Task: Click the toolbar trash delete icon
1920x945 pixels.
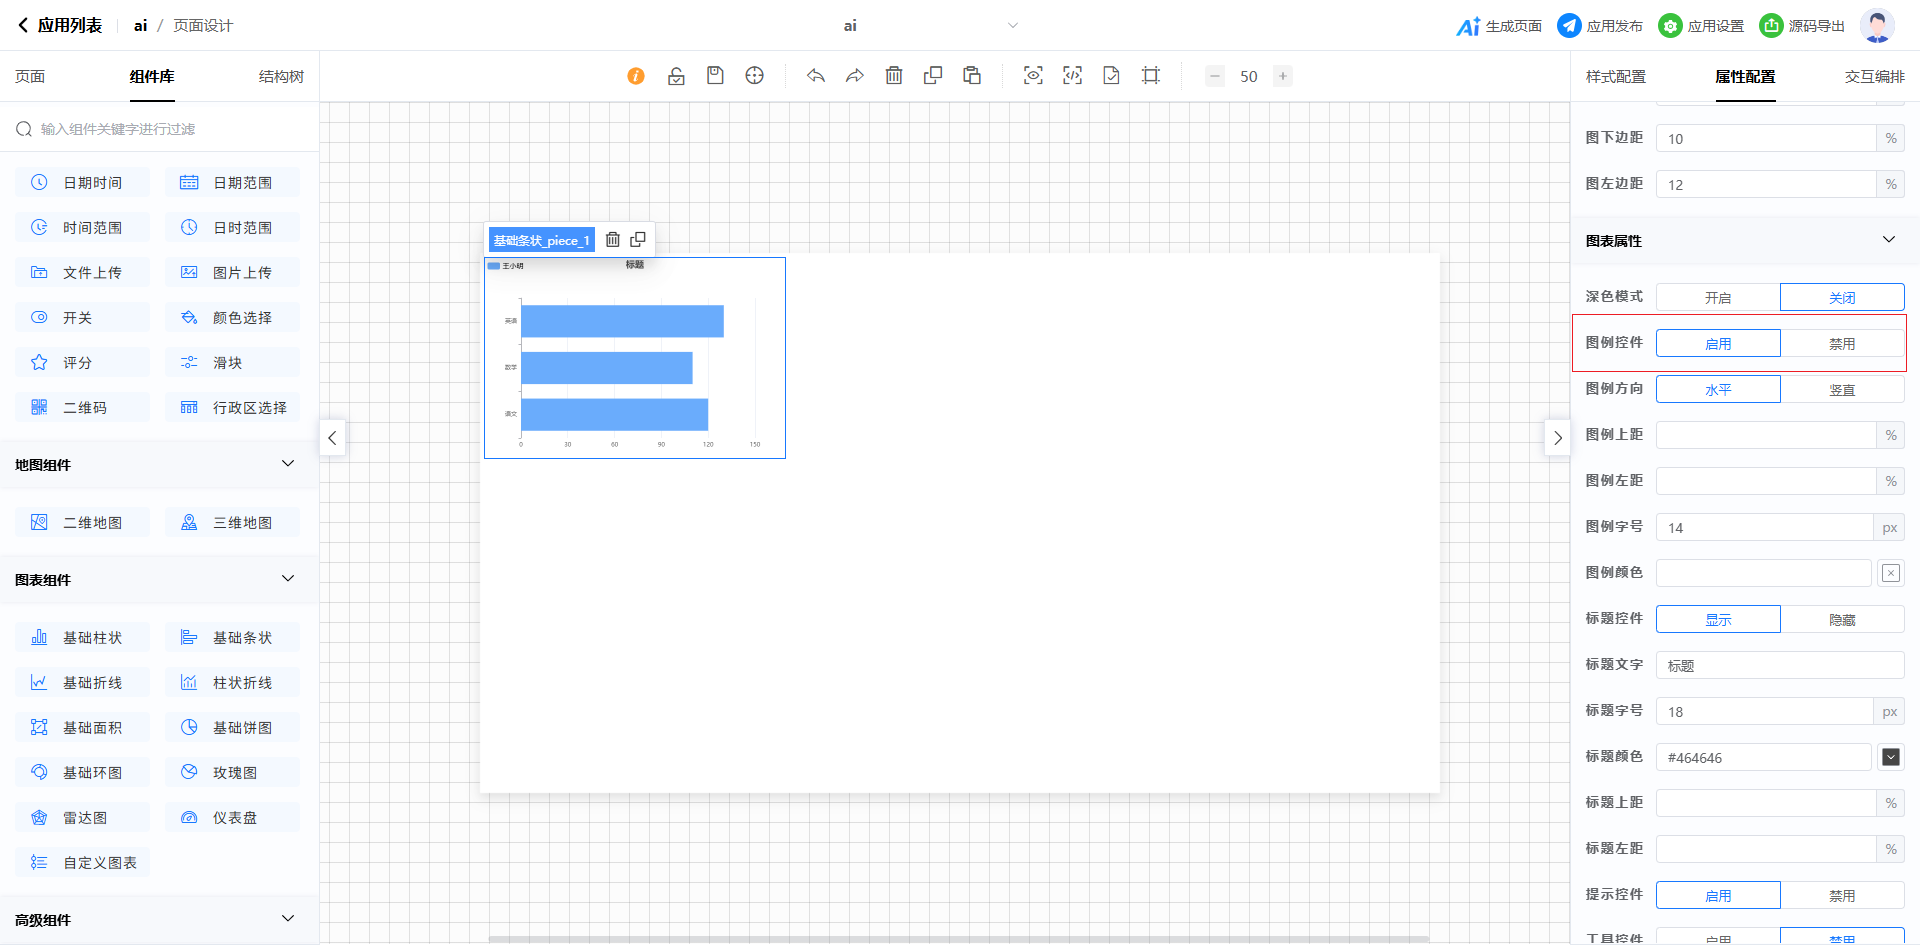Action: (x=894, y=76)
